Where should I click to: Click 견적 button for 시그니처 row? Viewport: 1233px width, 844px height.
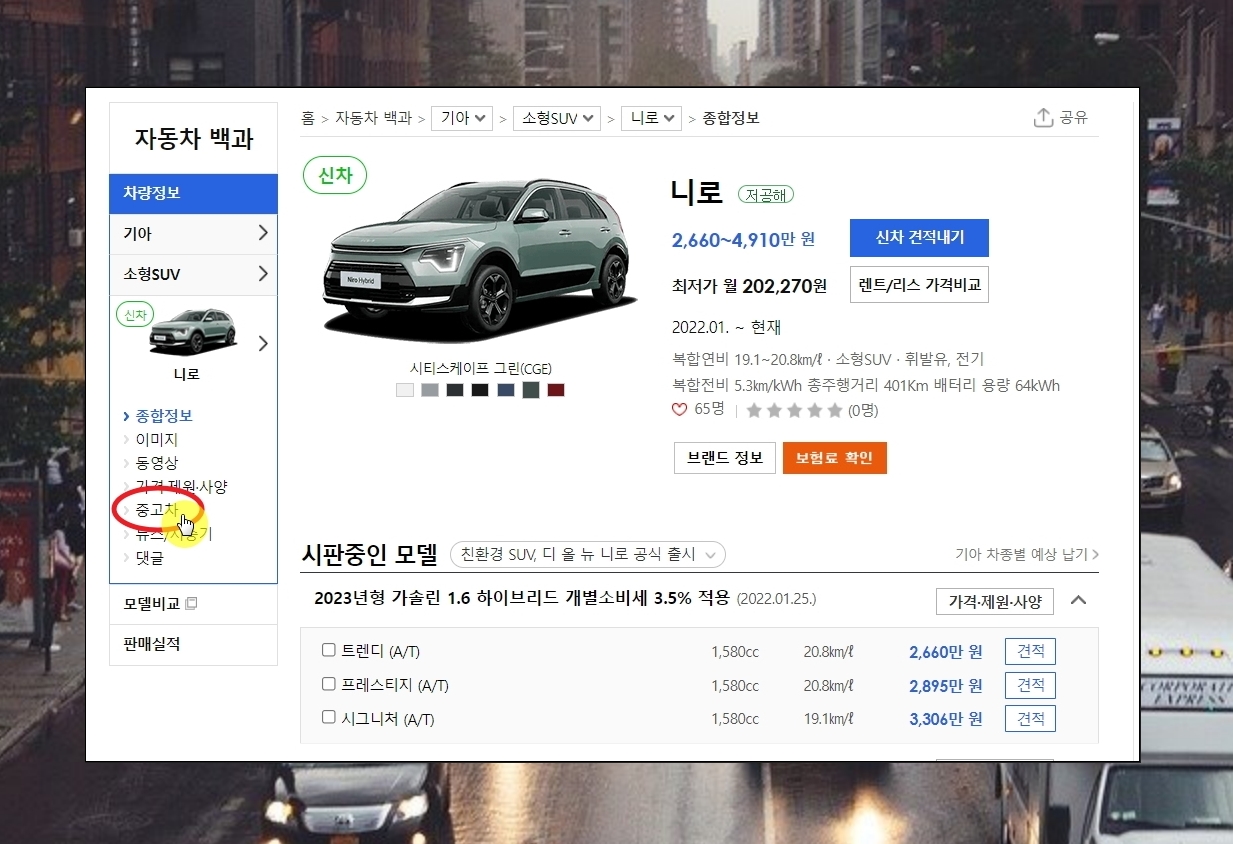[x=1030, y=718]
